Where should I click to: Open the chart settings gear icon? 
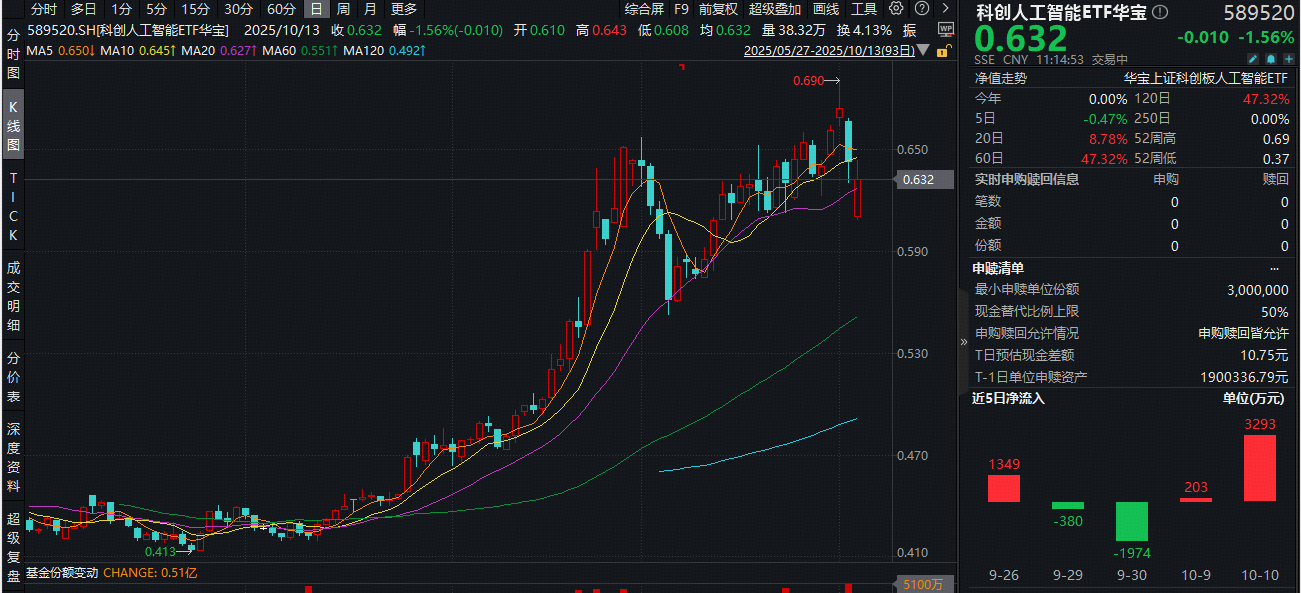tap(895, 9)
